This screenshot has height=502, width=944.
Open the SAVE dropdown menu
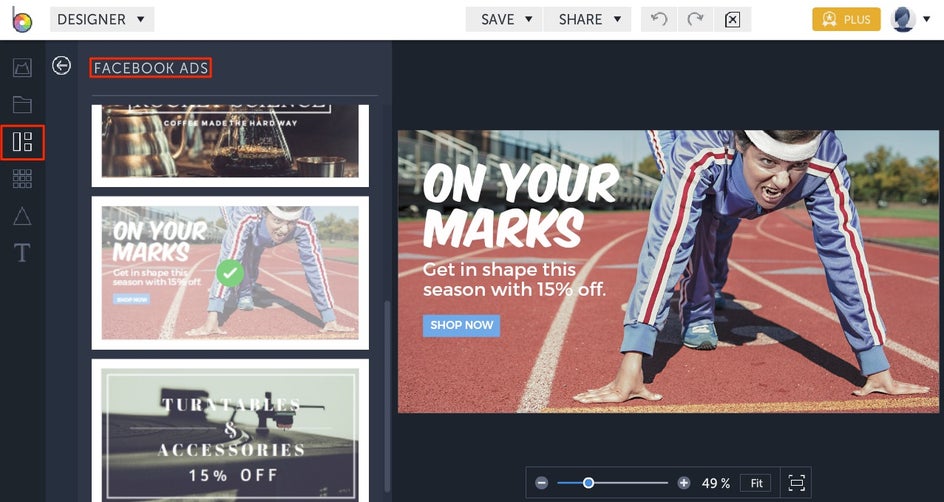pyautogui.click(x=507, y=19)
